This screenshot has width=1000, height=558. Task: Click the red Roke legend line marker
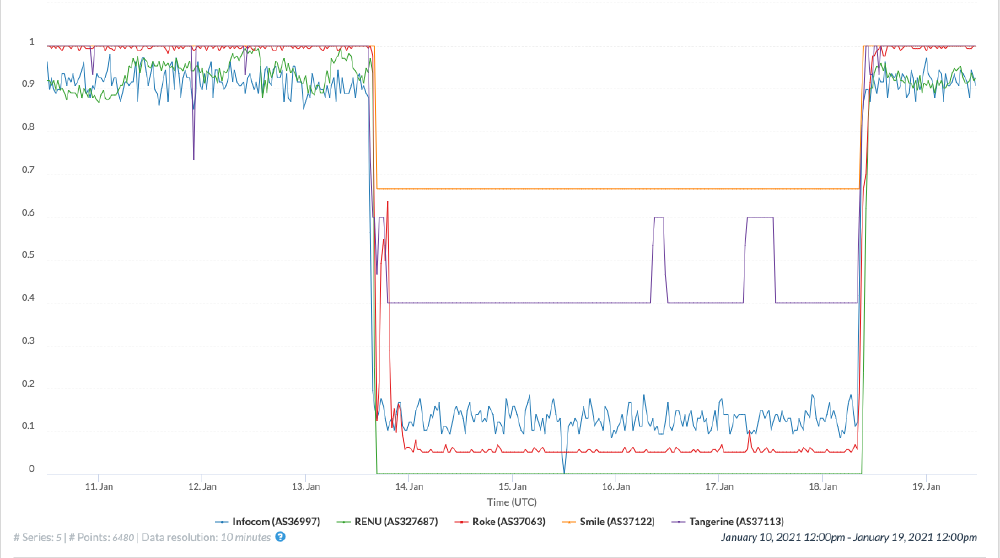[x=460, y=521]
